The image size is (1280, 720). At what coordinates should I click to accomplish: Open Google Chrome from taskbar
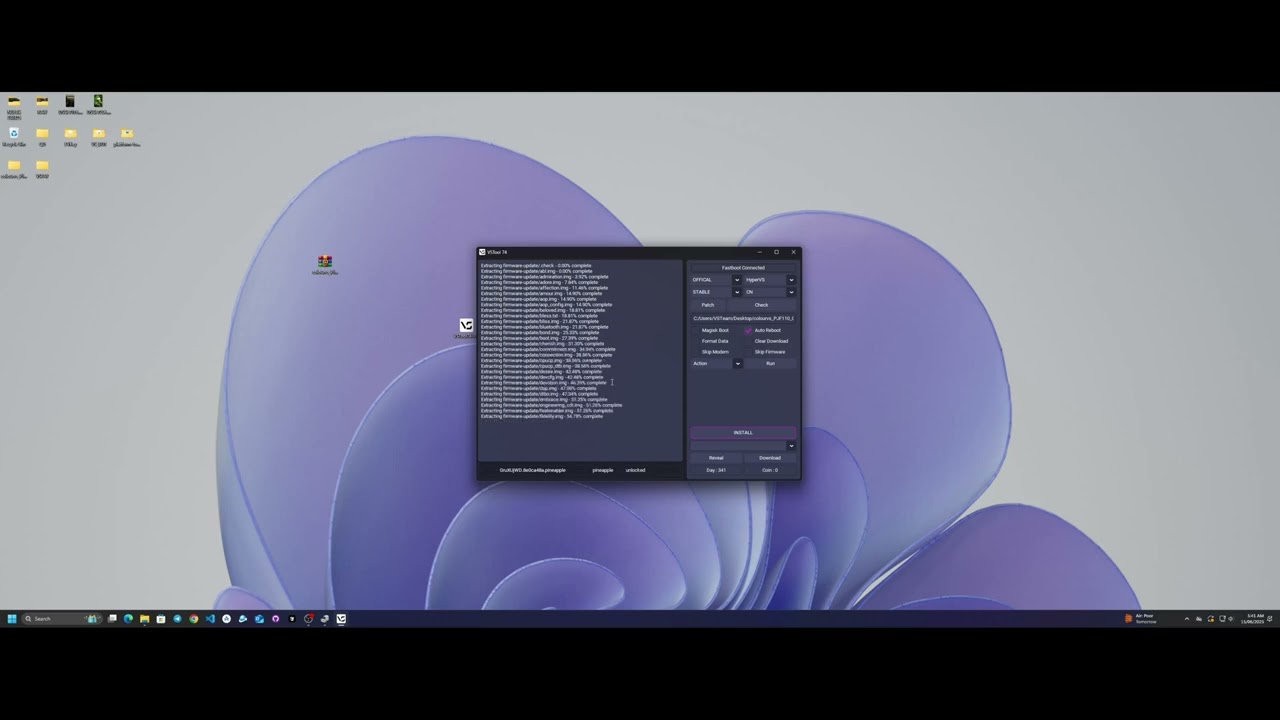pyautogui.click(x=194, y=619)
